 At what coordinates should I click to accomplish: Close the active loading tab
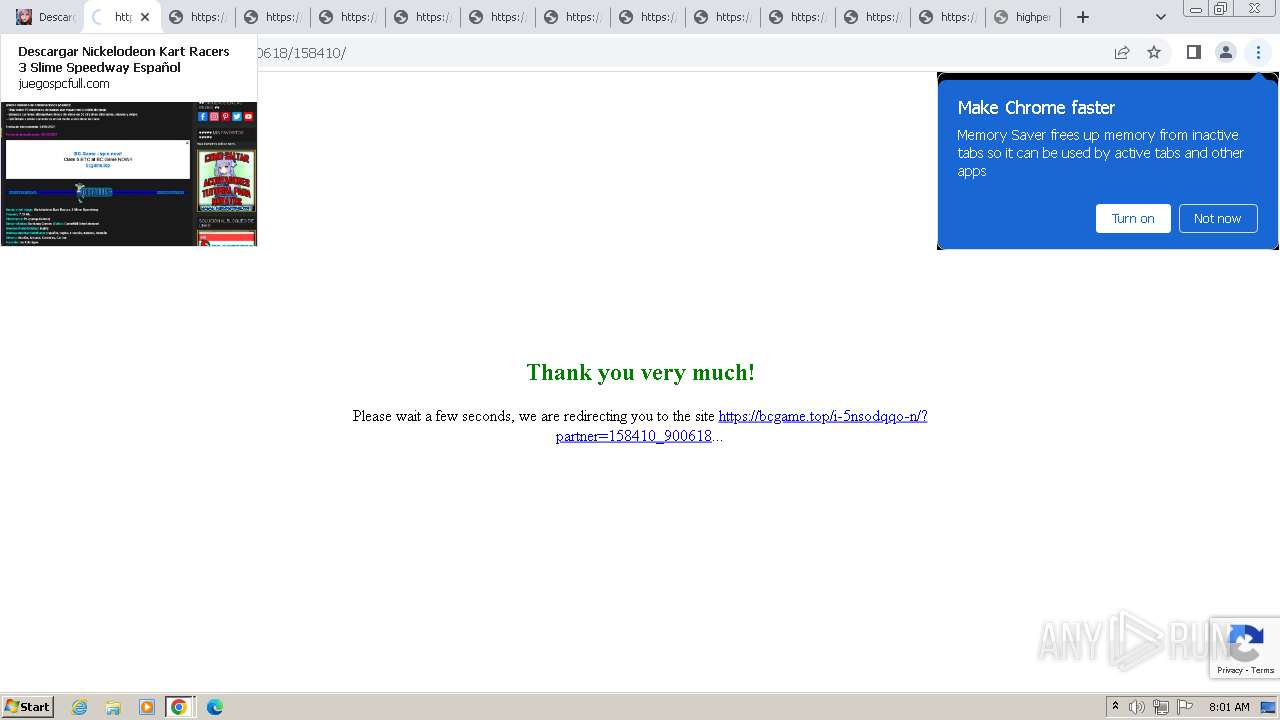coord(145,17)
